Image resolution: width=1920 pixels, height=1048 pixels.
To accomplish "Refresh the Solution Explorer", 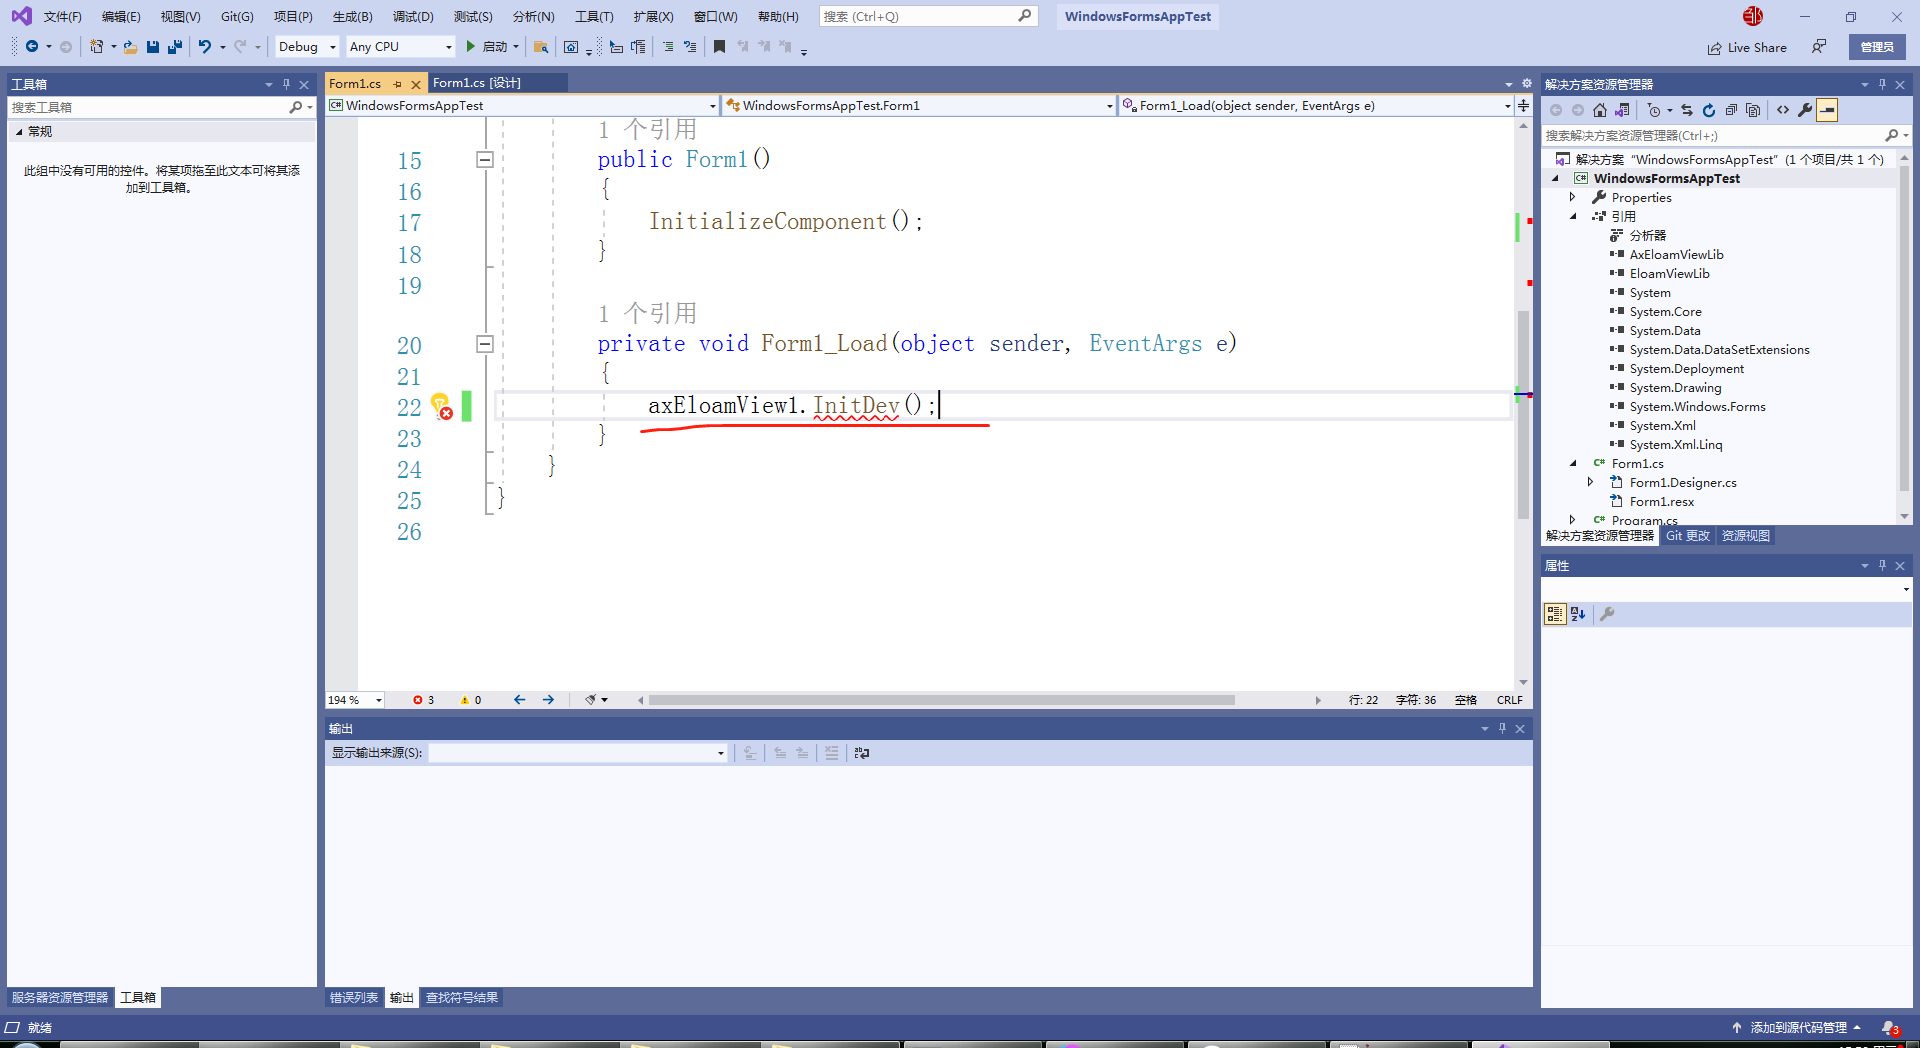I will [1709, 110].
